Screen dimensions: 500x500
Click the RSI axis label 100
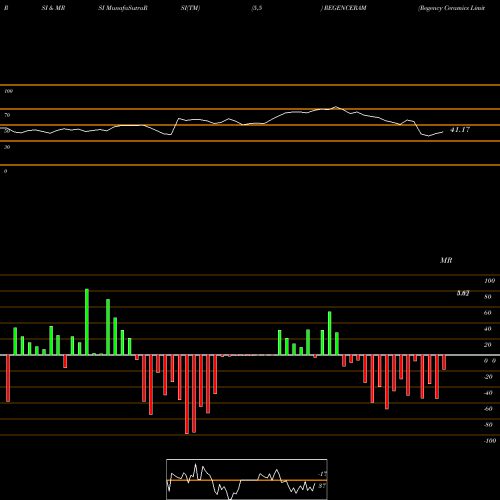click(9, 91)
